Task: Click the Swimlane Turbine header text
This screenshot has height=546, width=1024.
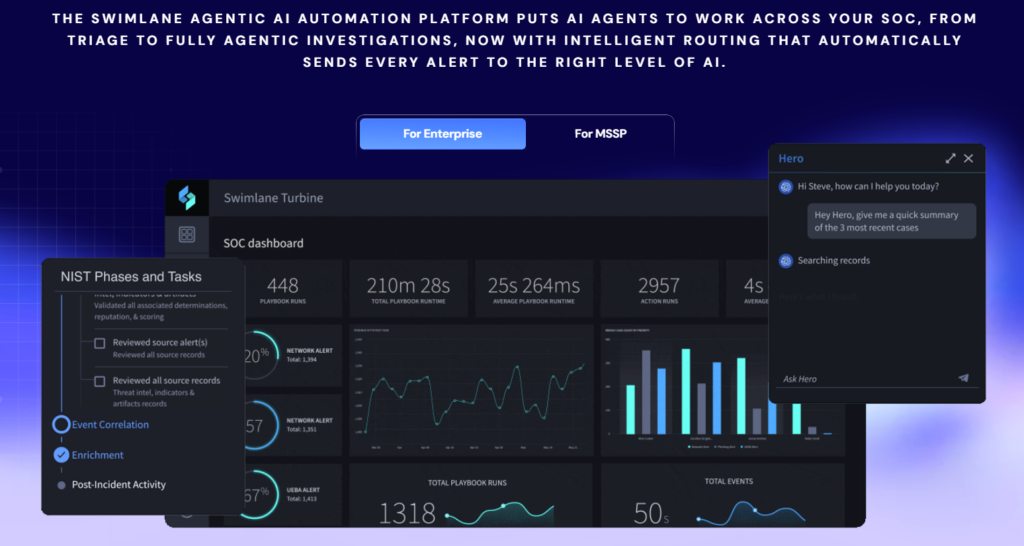Action: (x=273, y=198)
